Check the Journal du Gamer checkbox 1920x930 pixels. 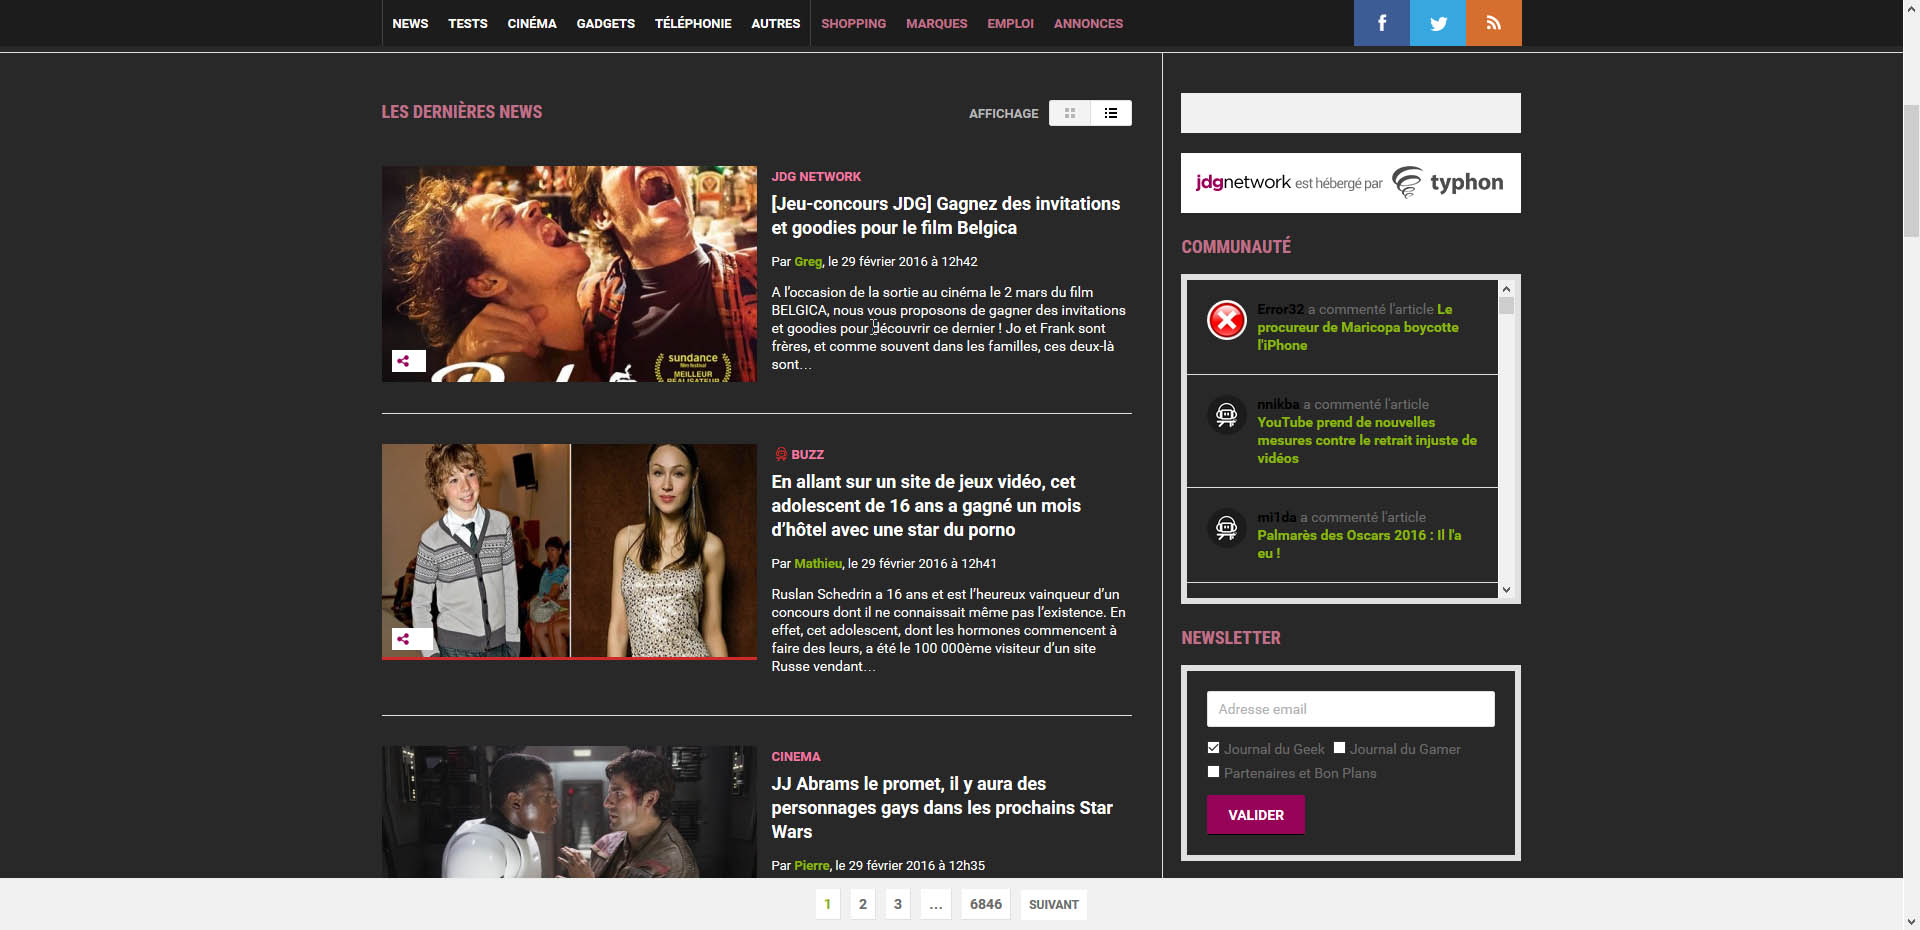(x=1340, y=748)
